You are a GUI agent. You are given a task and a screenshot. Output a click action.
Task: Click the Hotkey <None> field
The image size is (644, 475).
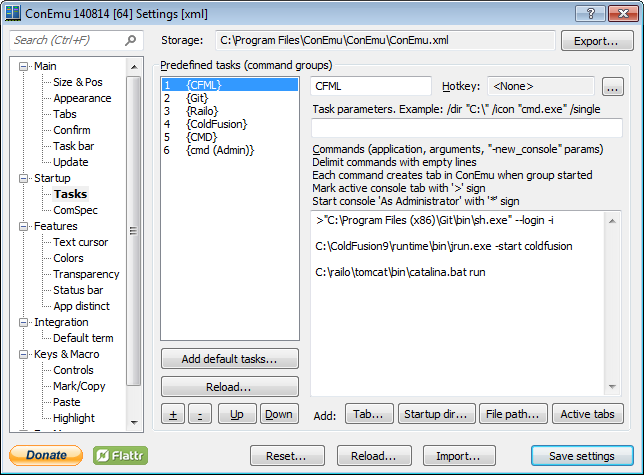click(540, 86)
